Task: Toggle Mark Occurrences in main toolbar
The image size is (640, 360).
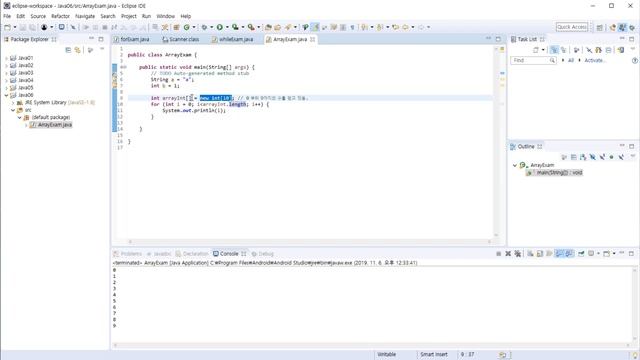Action: pyautogui.click(x=315, y=27)
